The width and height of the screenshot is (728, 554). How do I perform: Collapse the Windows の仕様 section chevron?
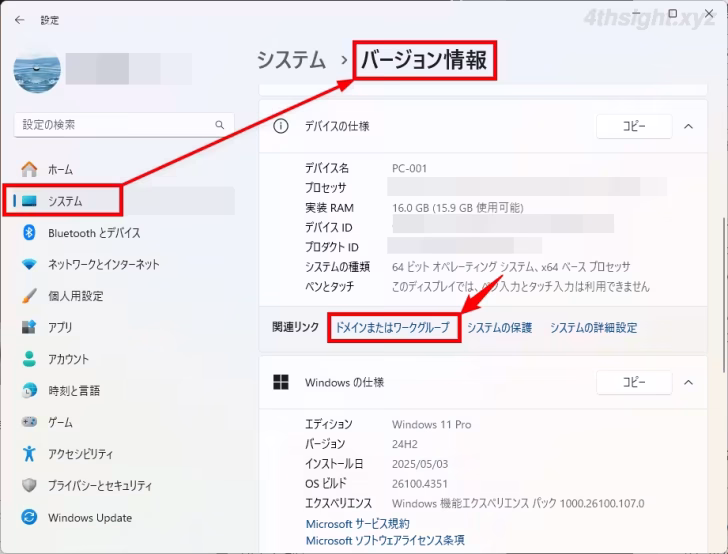(689, 383)
